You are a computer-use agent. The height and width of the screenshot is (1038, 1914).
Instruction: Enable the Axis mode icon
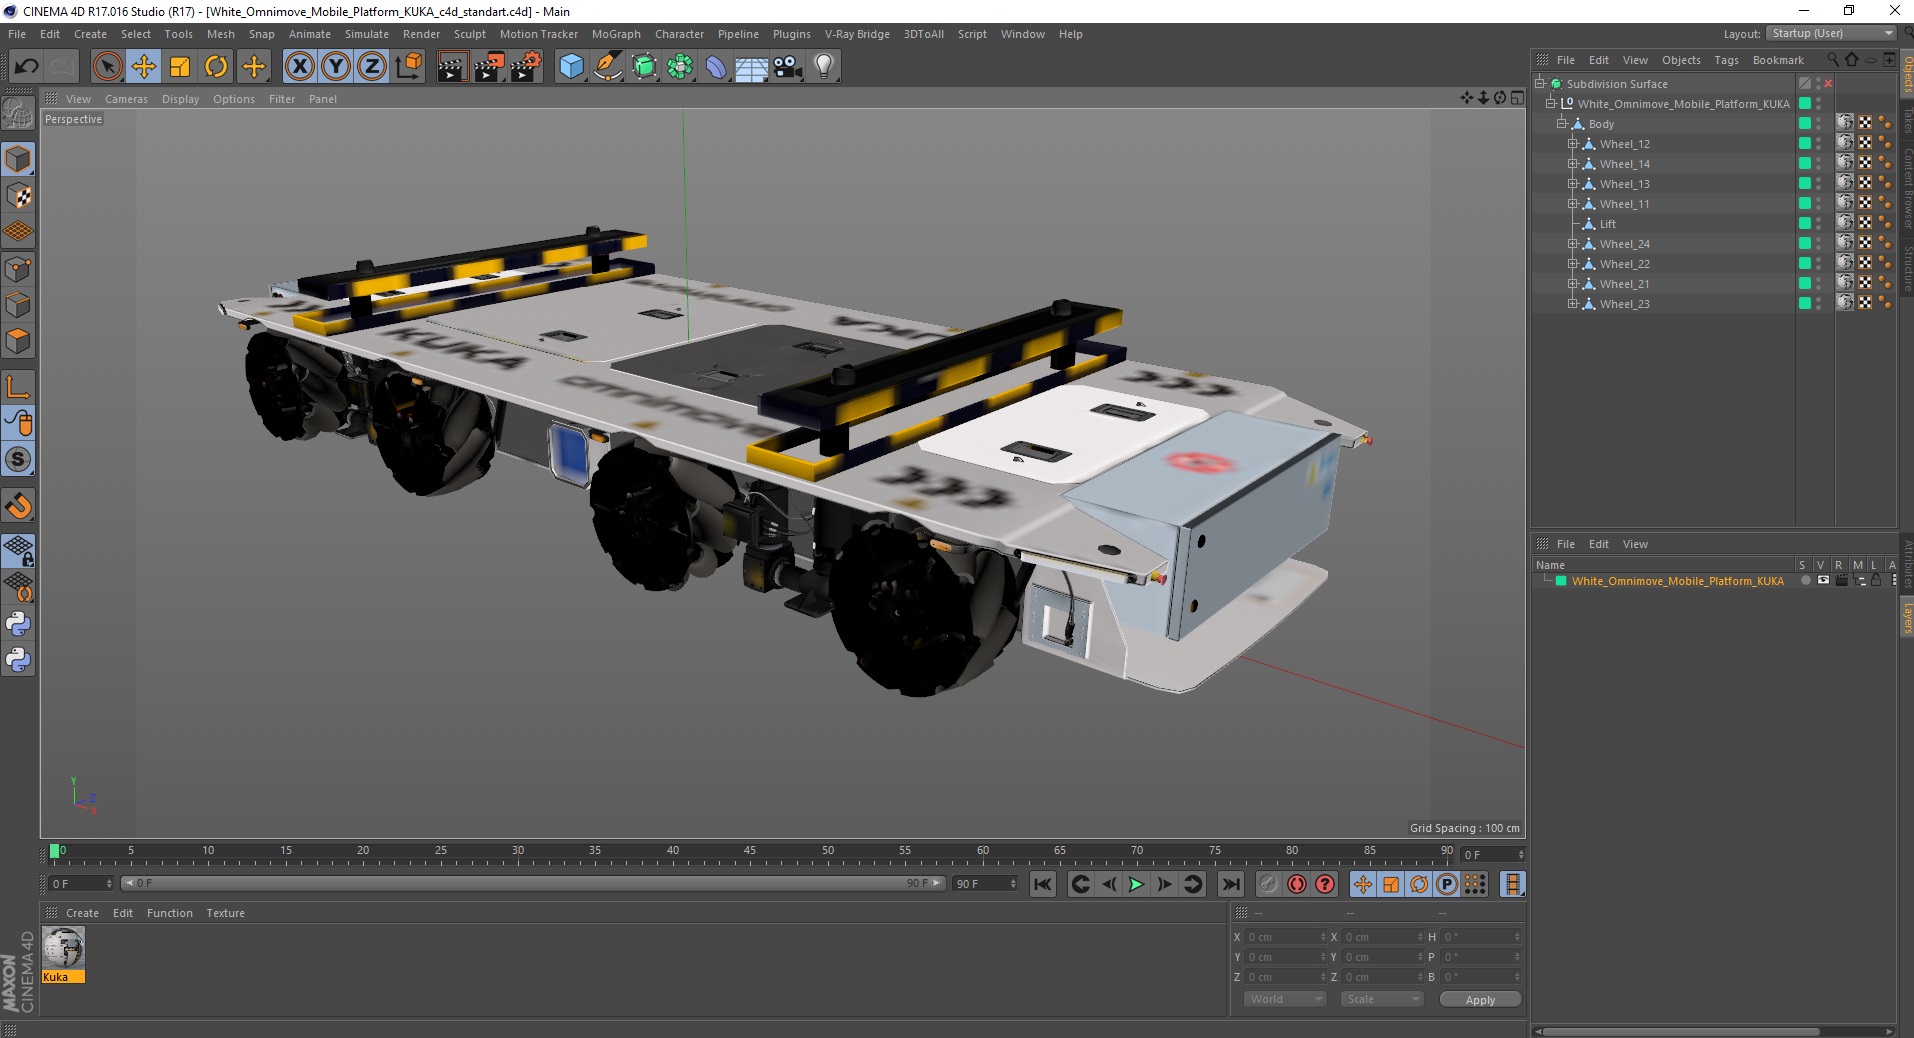[x=18, y=387]
